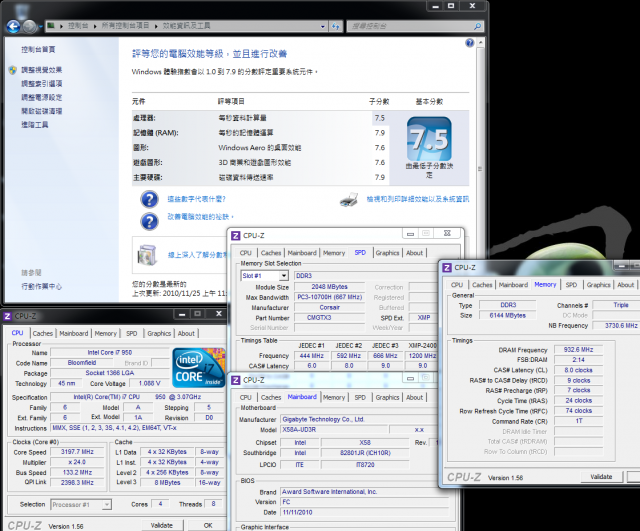The height and width of the screenshot is (531, 640).
Task: Click the scrollbar up arrow in Control Panel
Action: [x=480, y=42]
